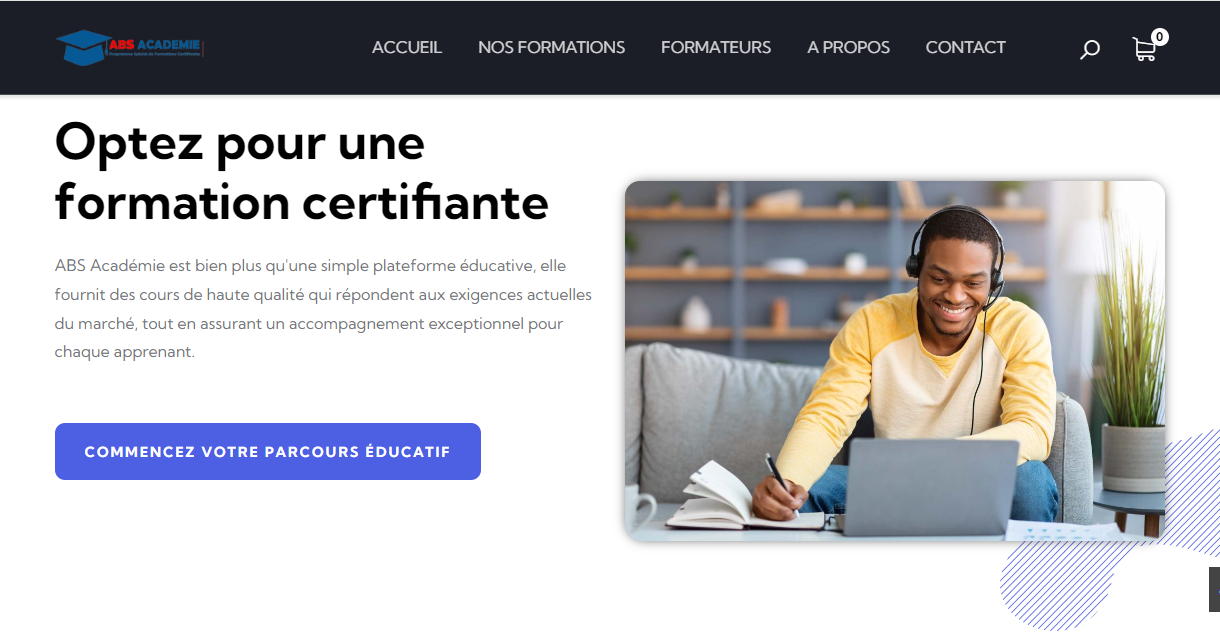Select Formateurs in the navigation bar

pos(716,47)
